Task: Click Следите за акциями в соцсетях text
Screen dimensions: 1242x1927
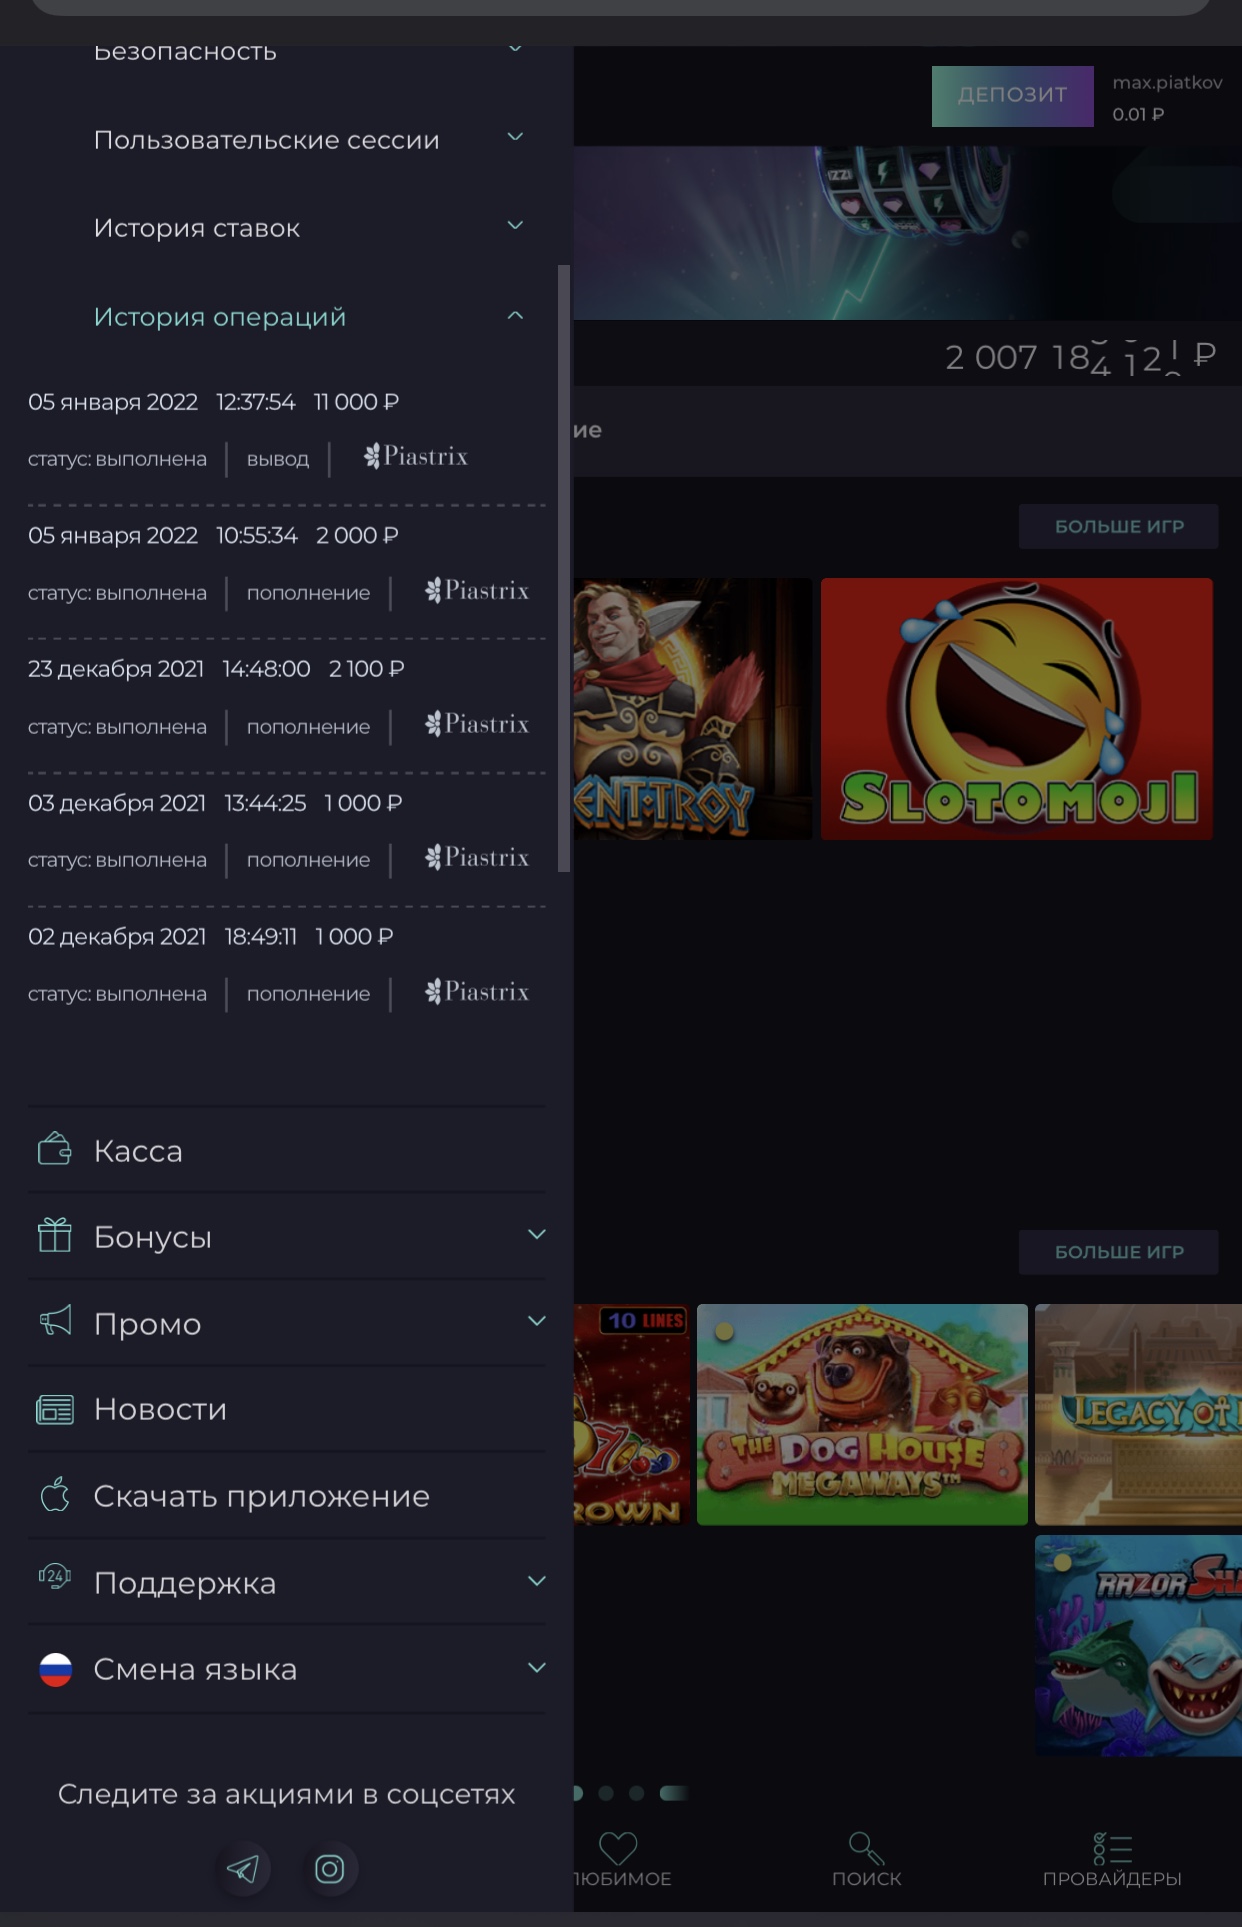Action: 287,1794
